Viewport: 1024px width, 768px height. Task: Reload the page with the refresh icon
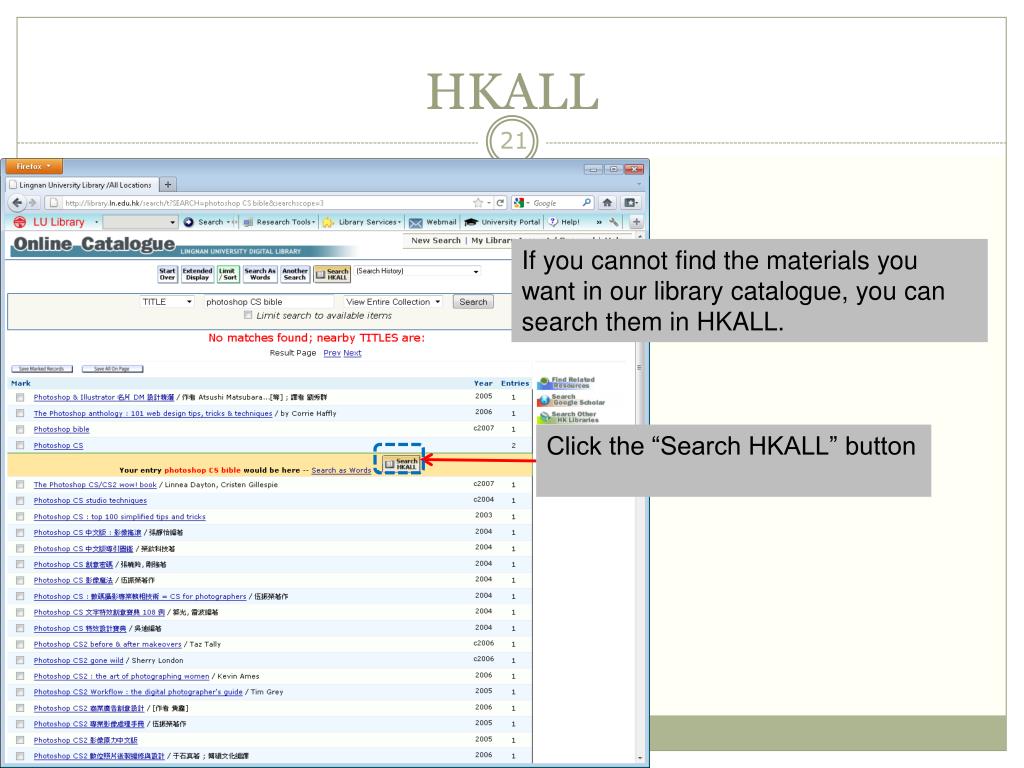(x=500, y=202)
